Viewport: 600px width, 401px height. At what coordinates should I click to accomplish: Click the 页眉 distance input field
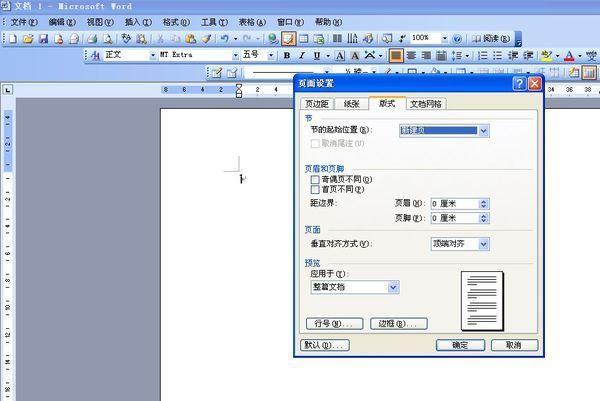coord(453,204)
